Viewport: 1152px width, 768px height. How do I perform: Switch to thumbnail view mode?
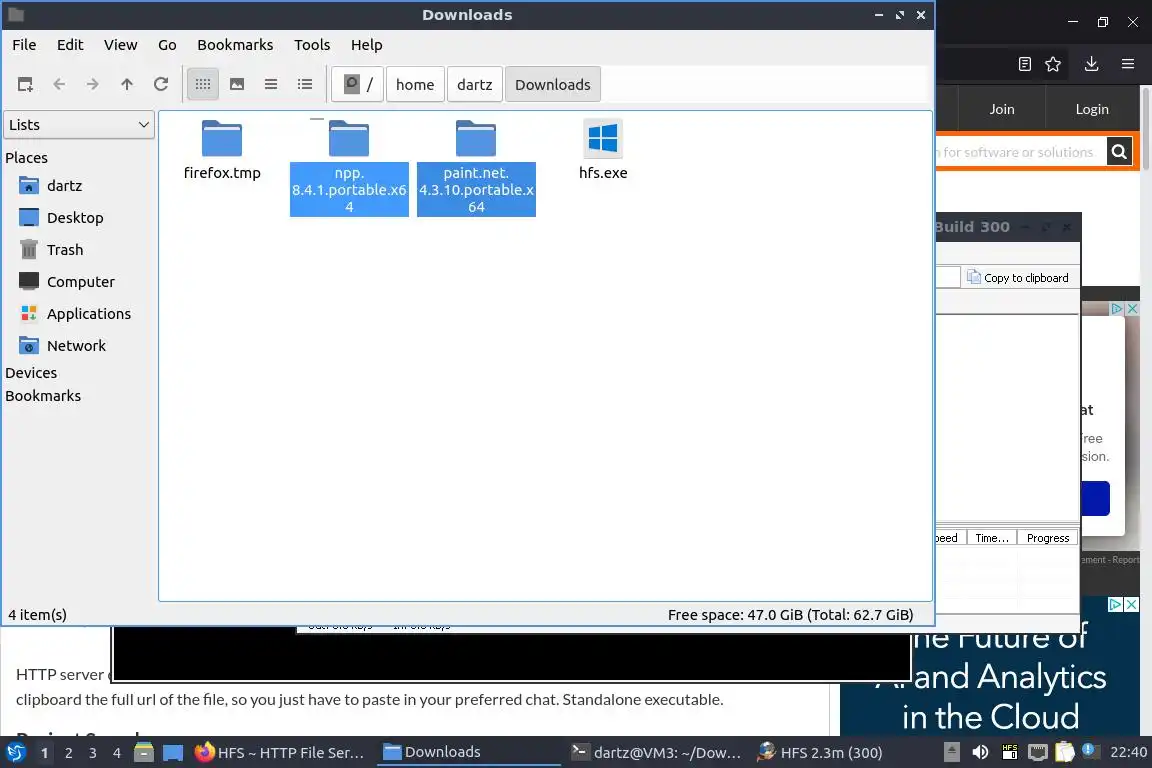click(x=237, y=85)
